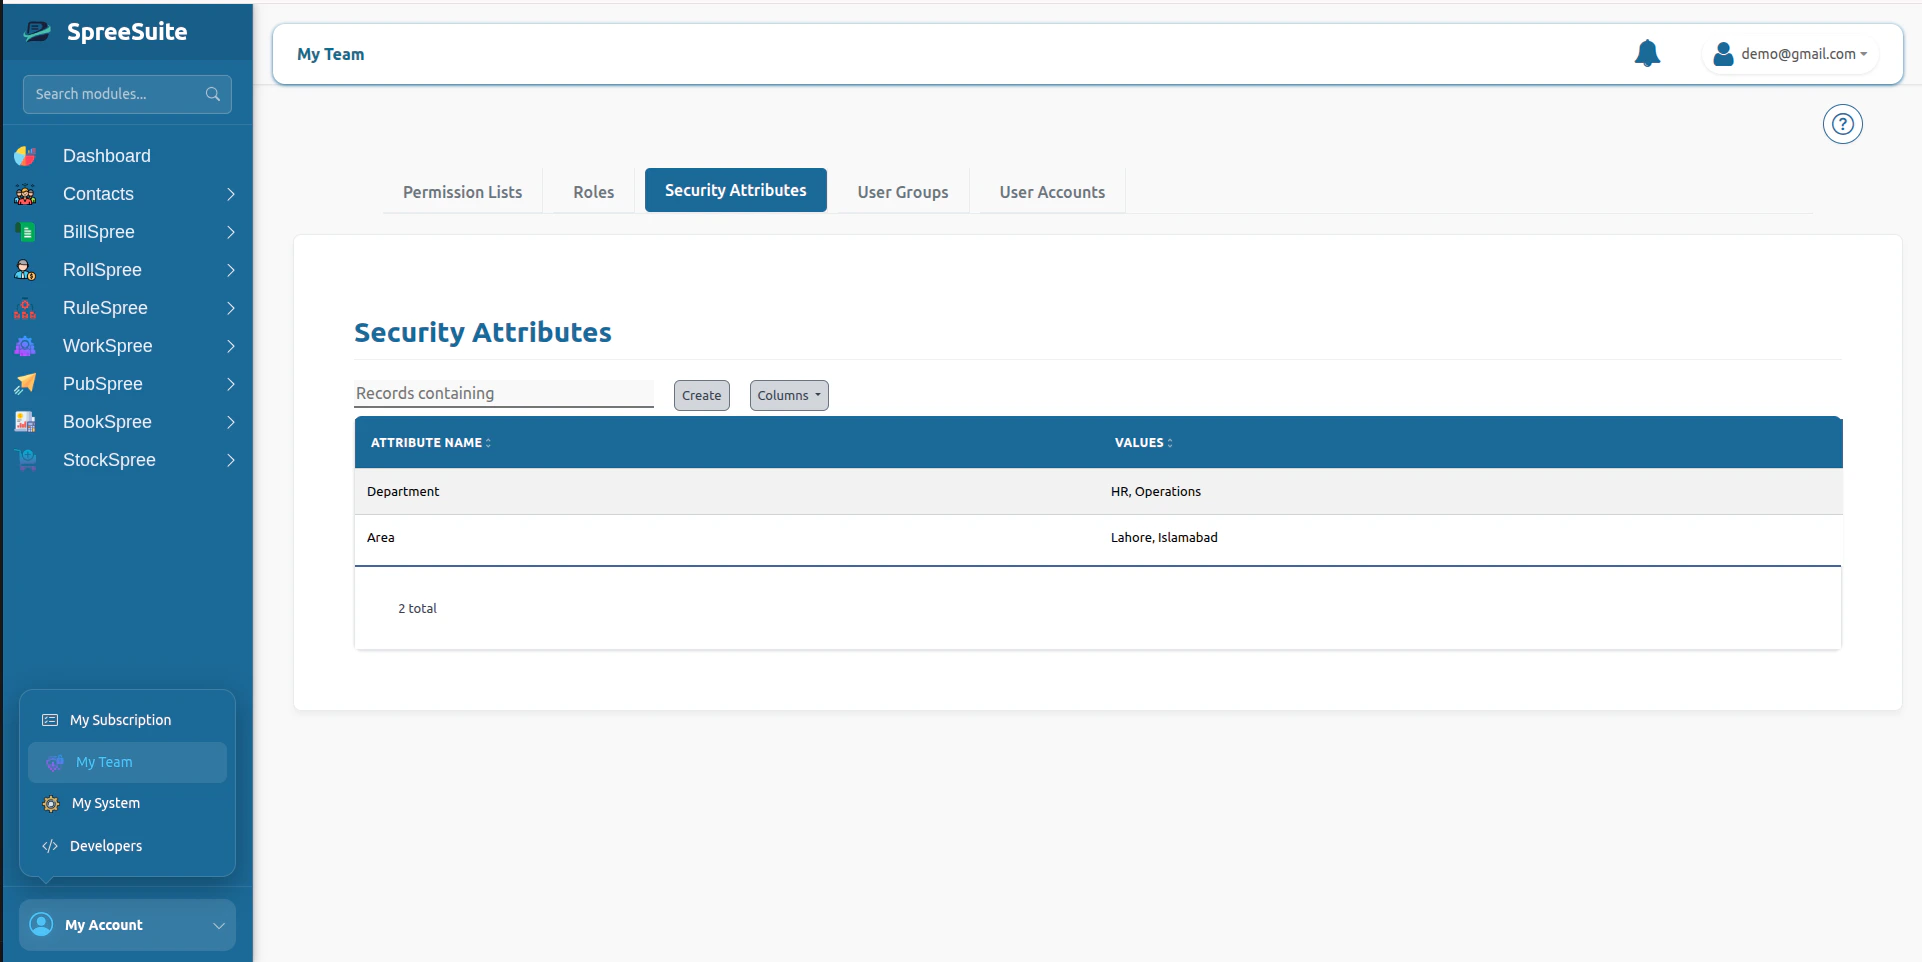Click the My Account label
1922x962 pixels.
point(104,925)
